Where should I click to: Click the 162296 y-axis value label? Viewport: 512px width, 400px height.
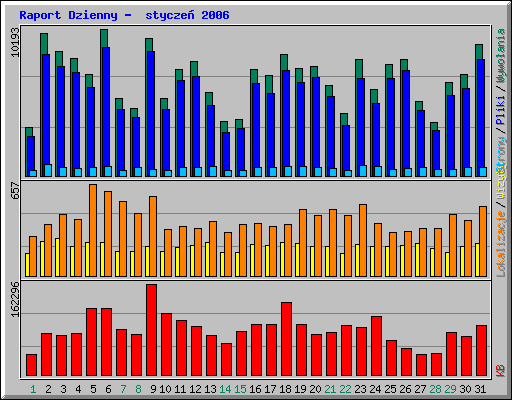[x=15, y=299]
